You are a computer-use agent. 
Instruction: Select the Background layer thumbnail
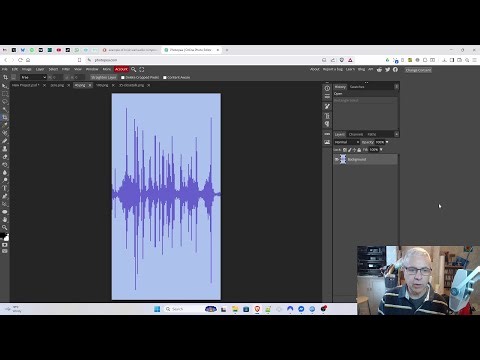[343, 159]
